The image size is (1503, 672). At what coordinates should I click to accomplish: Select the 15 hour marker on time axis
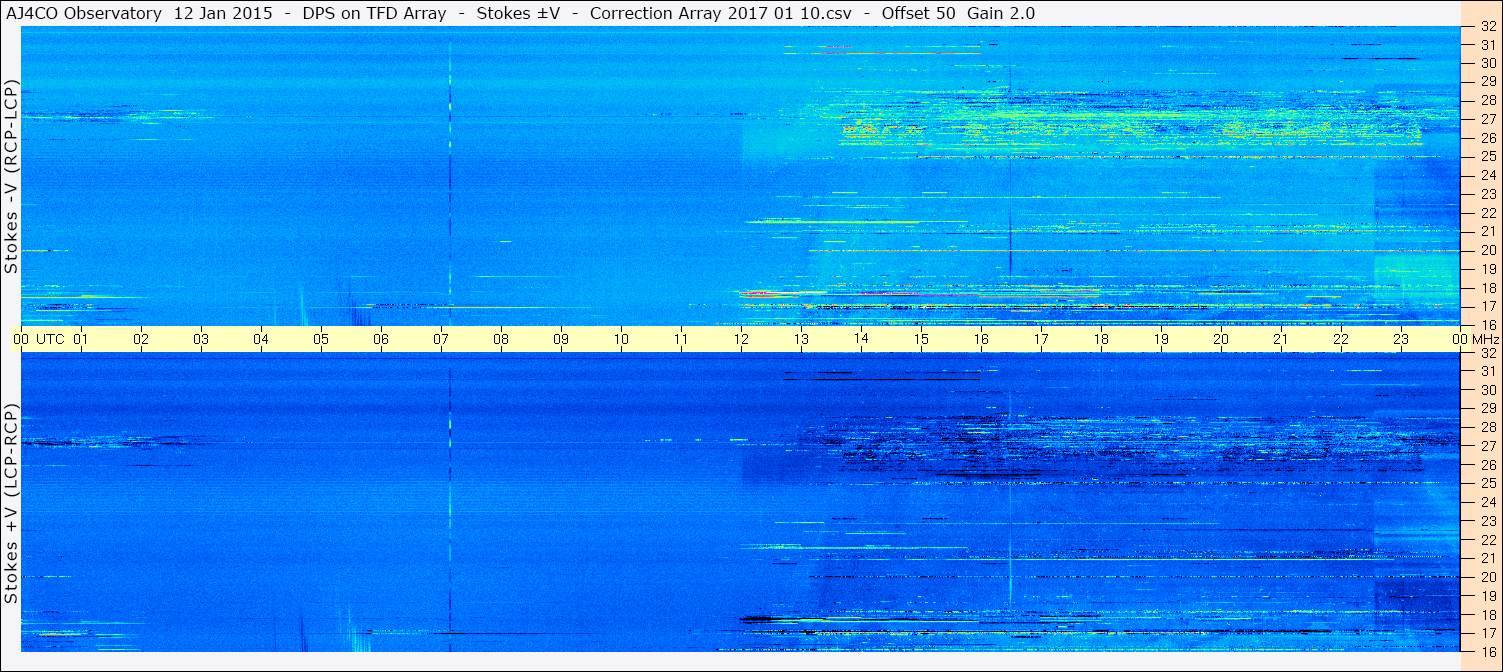921,339
